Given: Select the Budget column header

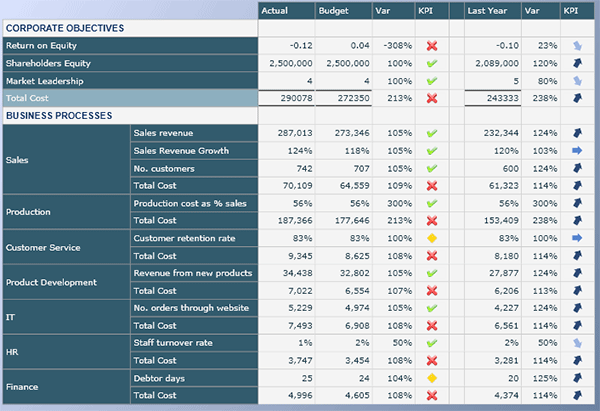Looking at the screenshot, I should pos(333,11).
